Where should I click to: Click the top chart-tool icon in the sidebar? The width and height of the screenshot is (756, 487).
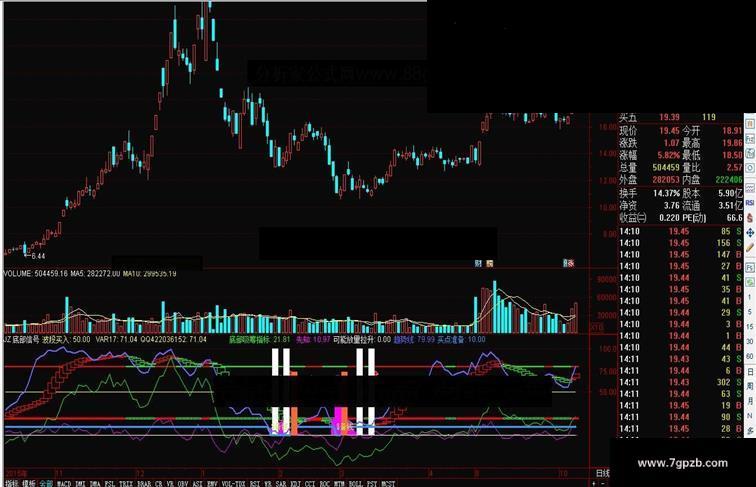(x=750, y=124)
